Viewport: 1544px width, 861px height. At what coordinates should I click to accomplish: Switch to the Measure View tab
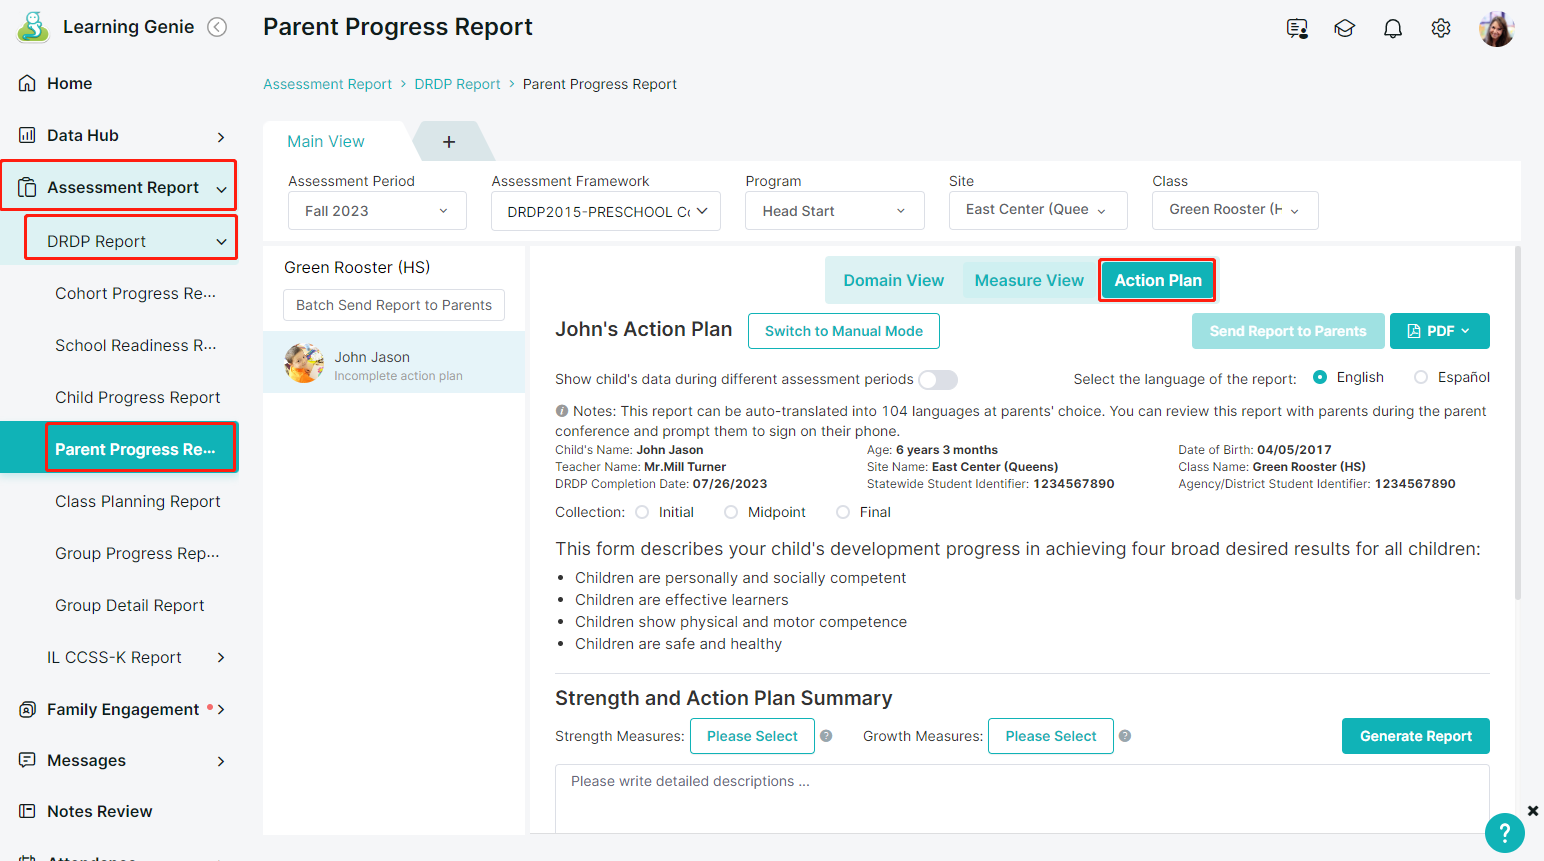pos(1029,281)
